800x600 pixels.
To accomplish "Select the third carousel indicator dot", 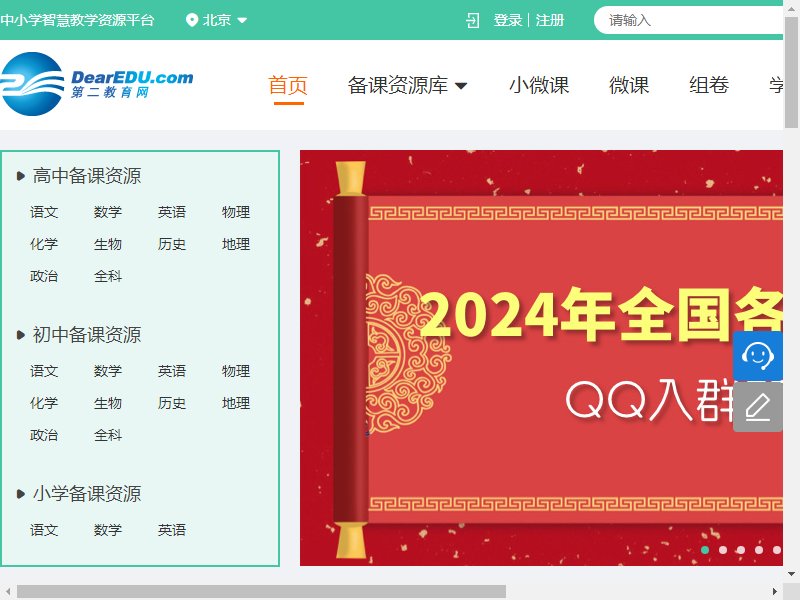I will (741, 550).
